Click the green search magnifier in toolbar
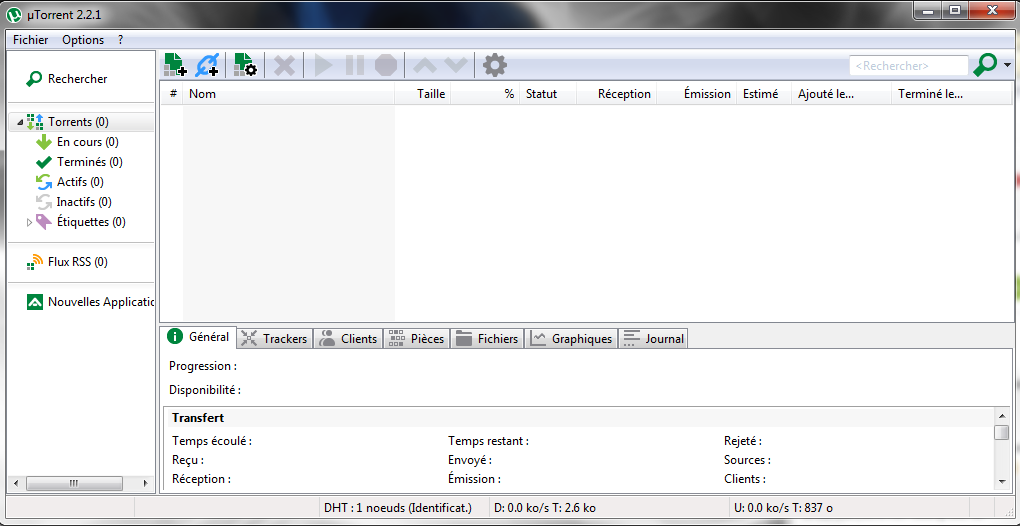1020x526 pixels. [985, 65]
